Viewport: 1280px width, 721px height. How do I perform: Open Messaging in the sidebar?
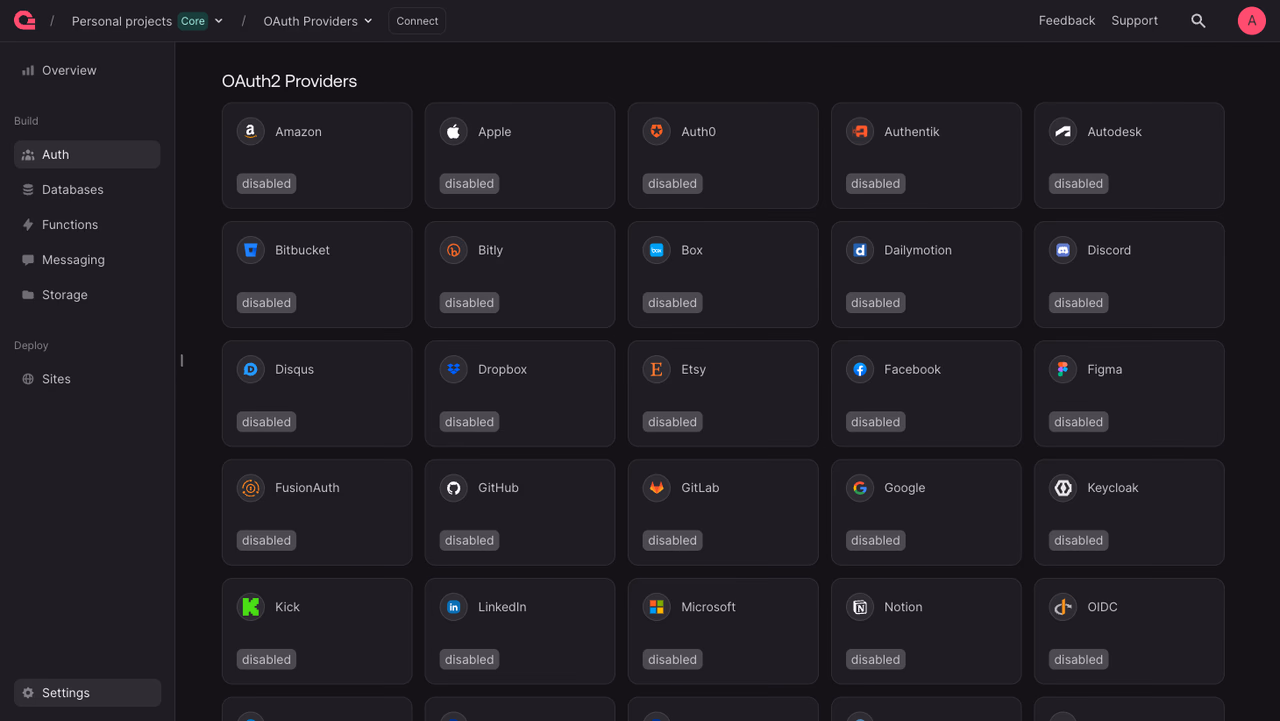(x=87, y=259)
